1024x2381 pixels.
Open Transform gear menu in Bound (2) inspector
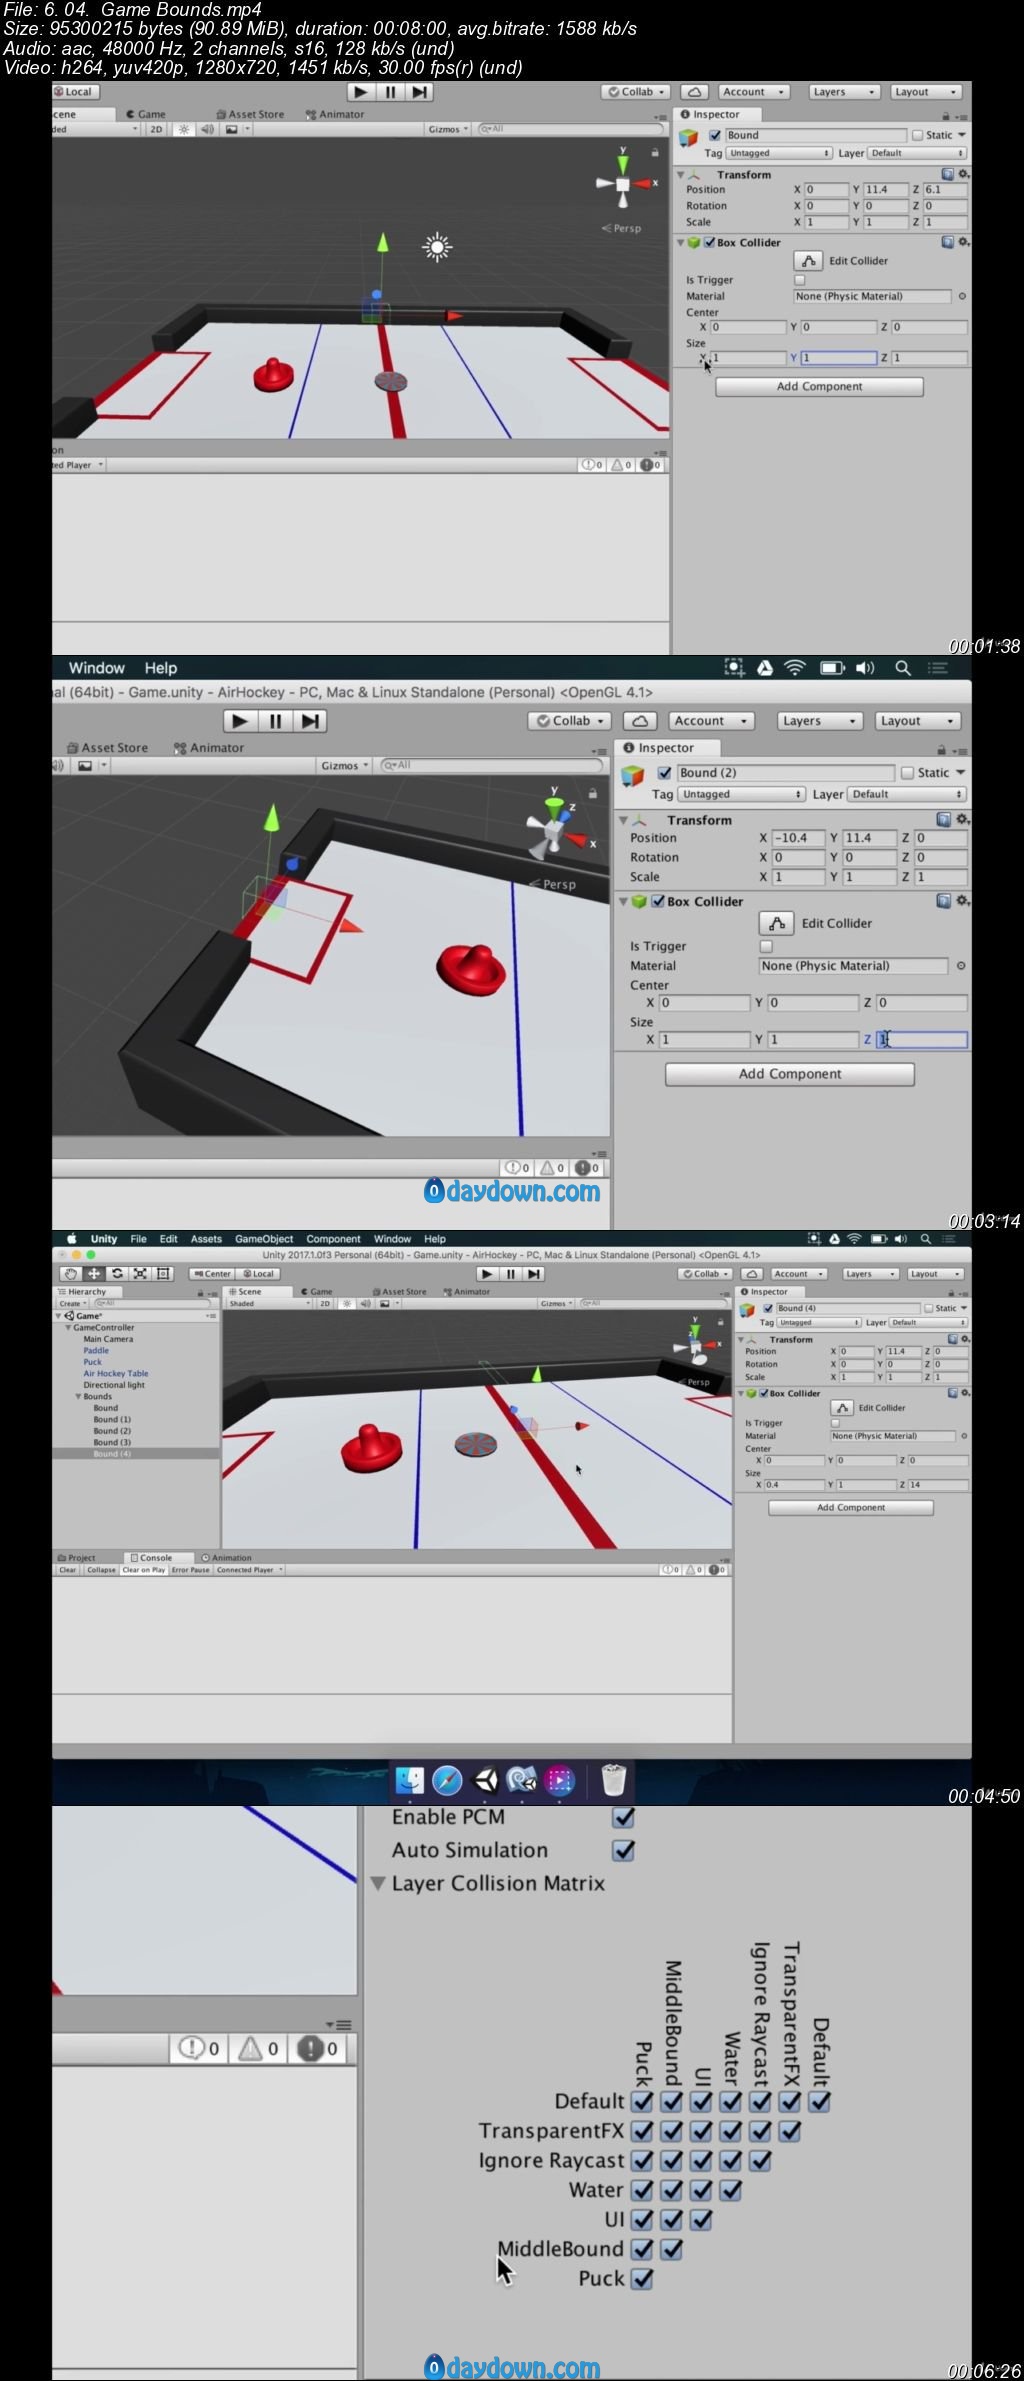(963, 819)
